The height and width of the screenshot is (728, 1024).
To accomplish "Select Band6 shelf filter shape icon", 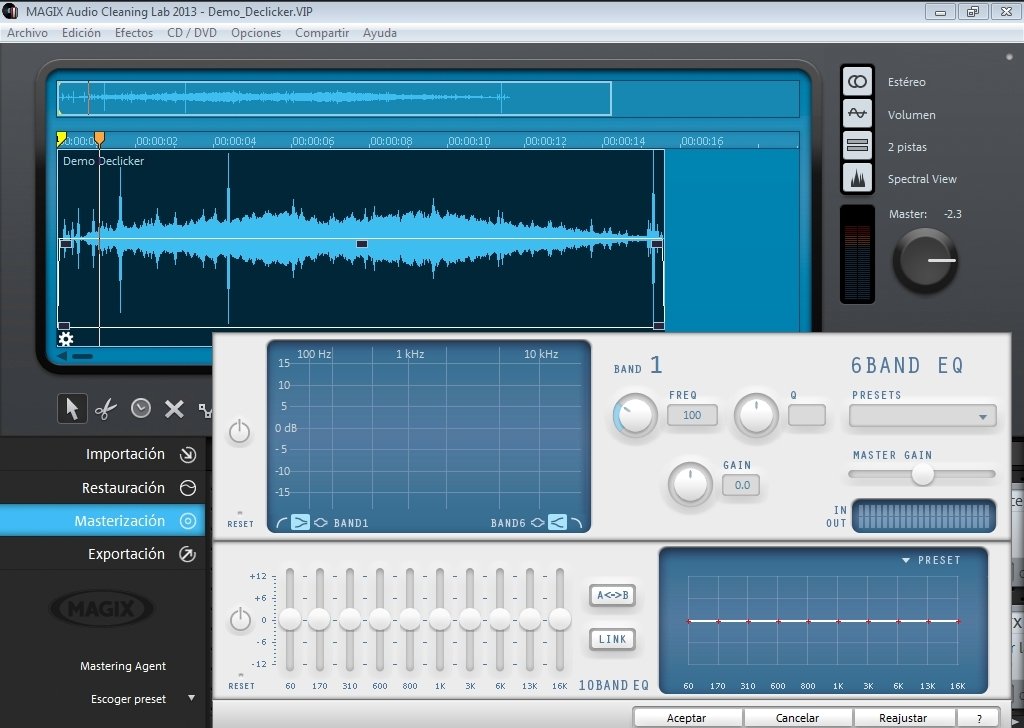I will (557, 522).
